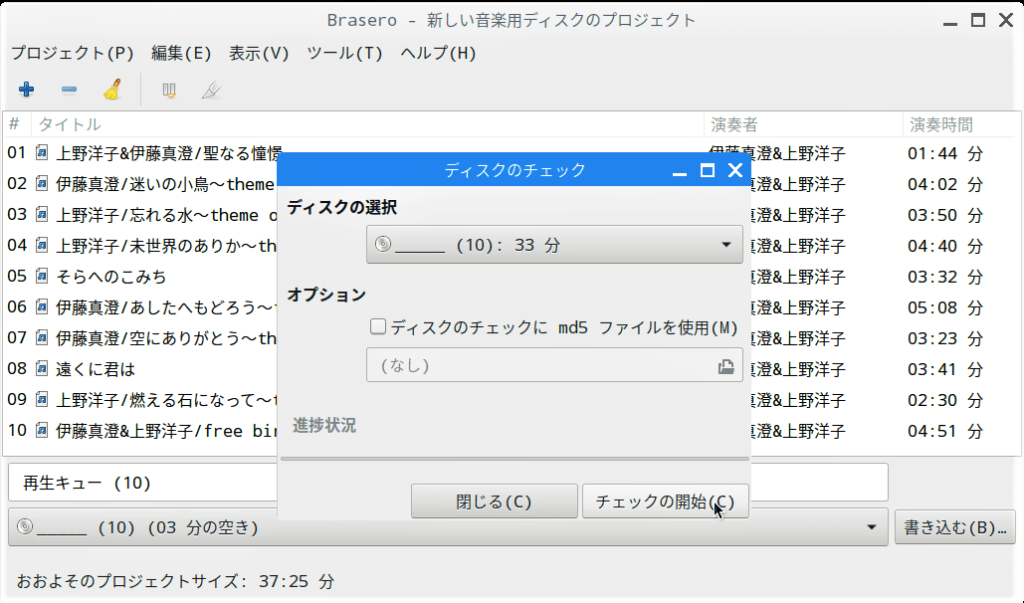Click the 再生キュー (10) disc title field
Viewport: 1024px width, 603px height.
(448, 482)
